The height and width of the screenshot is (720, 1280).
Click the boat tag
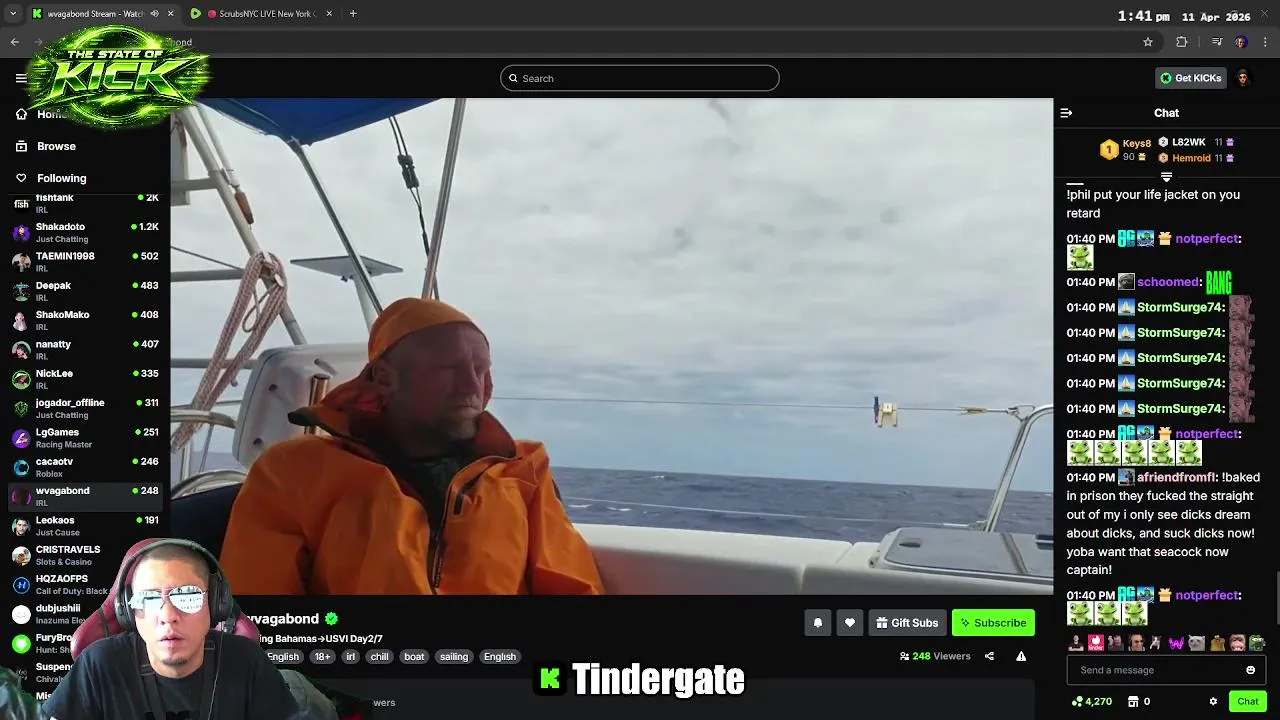[x=414, y=657]
